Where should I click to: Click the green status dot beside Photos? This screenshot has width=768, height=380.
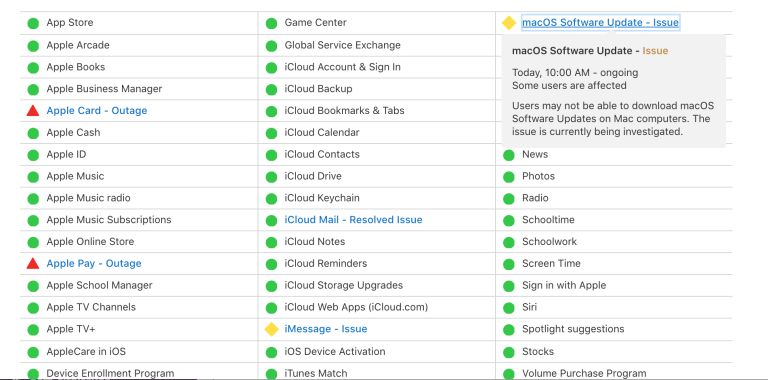coord(509,177)
